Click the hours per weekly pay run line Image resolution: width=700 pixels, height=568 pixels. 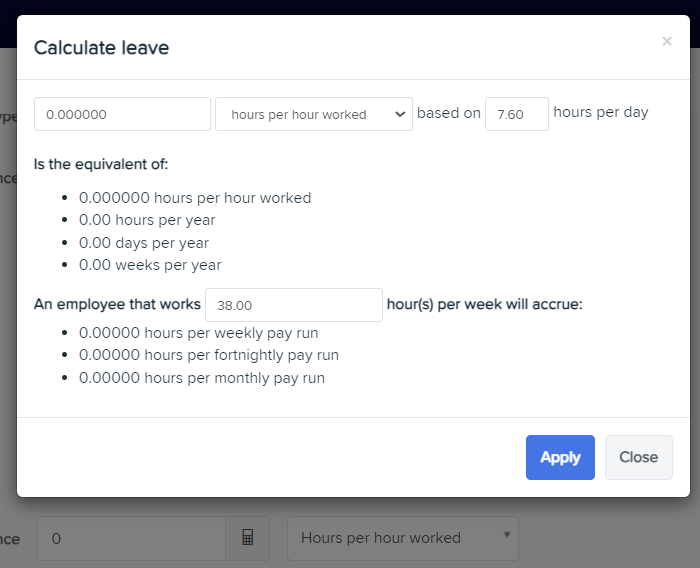[199, 333]
